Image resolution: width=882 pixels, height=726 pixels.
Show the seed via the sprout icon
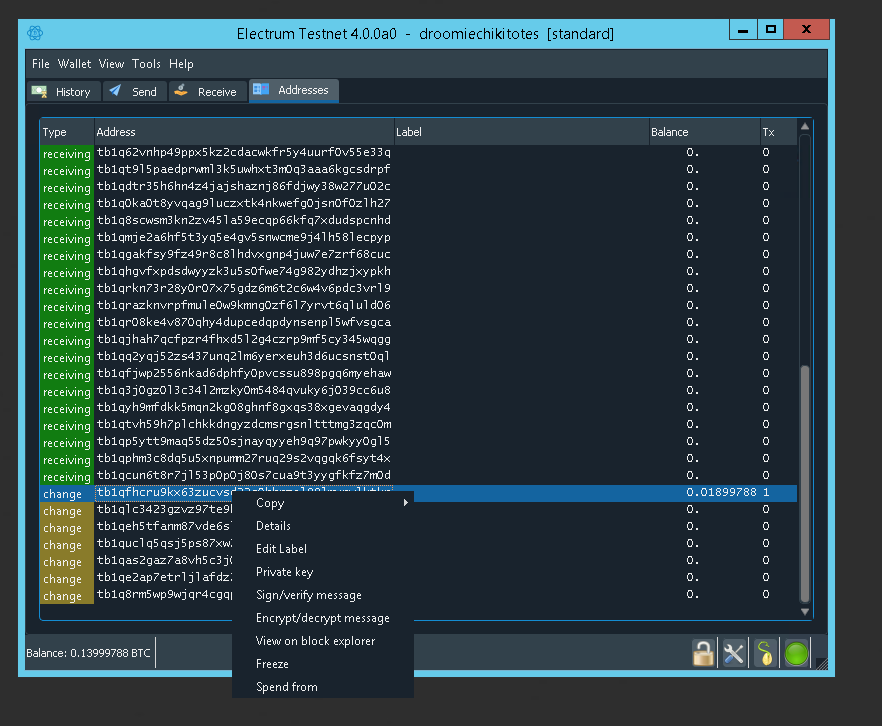[765, 653]
